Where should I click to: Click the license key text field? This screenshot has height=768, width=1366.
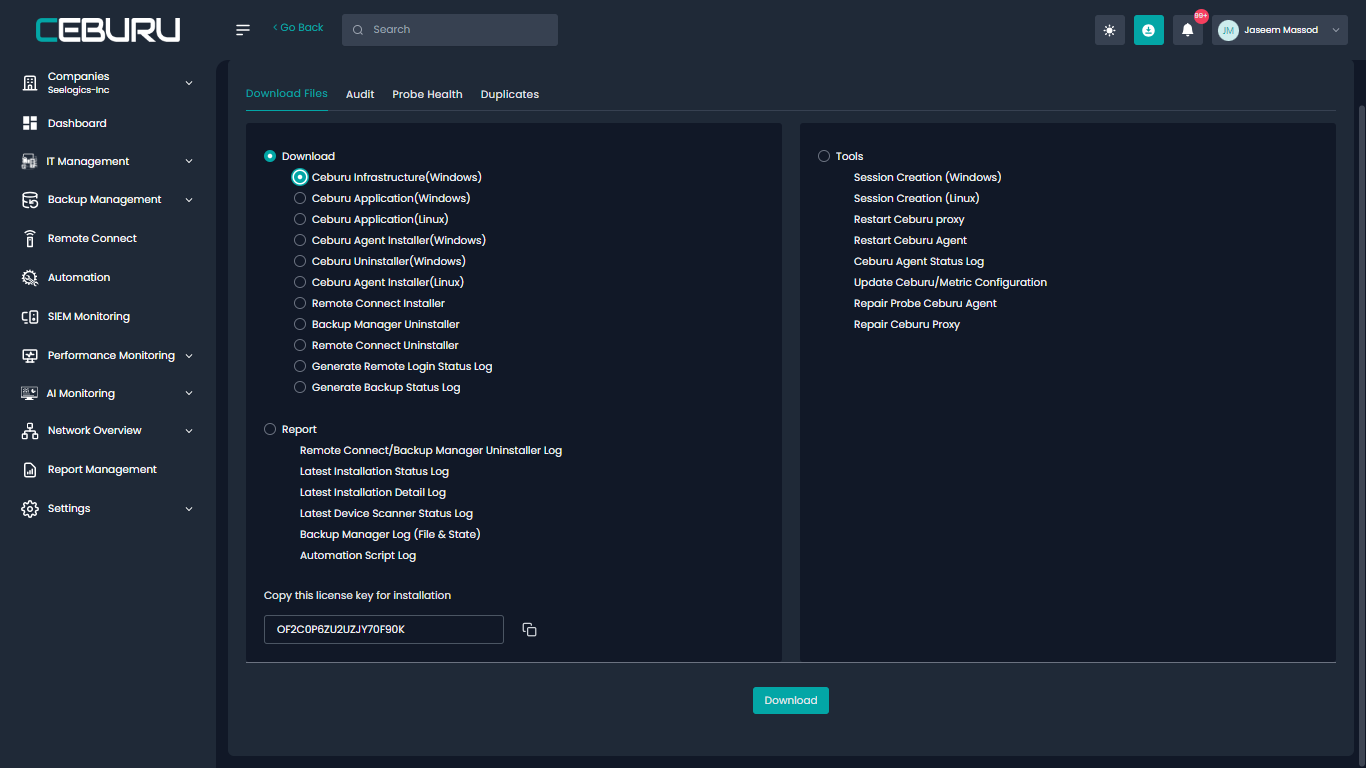pyautogui.click(x=384, y=630)
